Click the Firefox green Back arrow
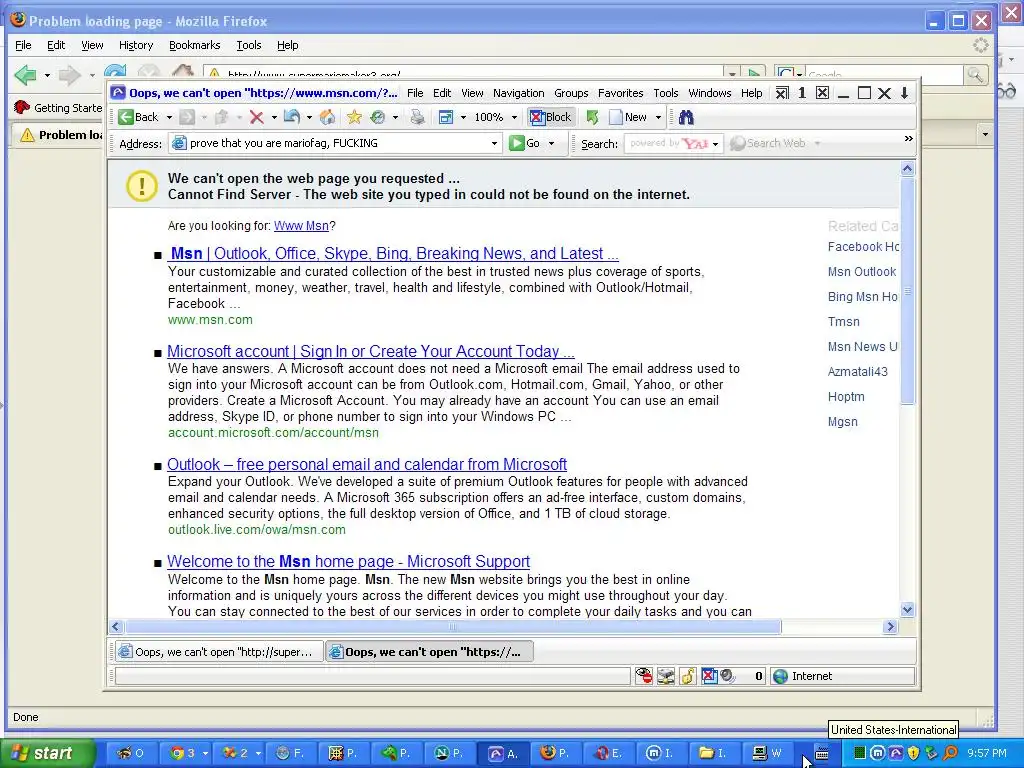 point(25,75)
